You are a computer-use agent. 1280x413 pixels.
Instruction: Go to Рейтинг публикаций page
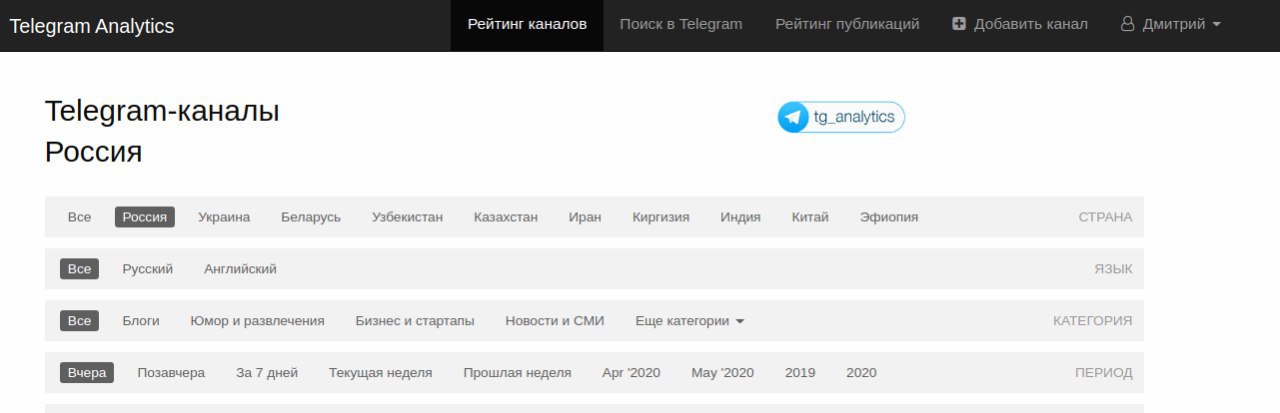coord(847,24)
